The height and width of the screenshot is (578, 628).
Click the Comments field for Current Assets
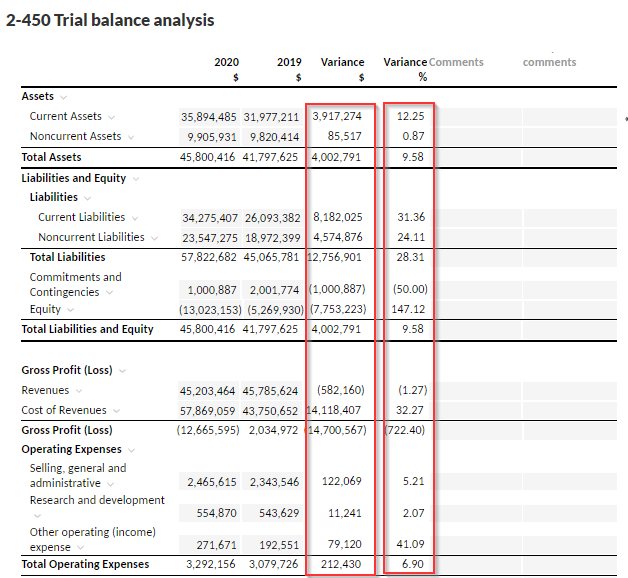click(475, 117)
